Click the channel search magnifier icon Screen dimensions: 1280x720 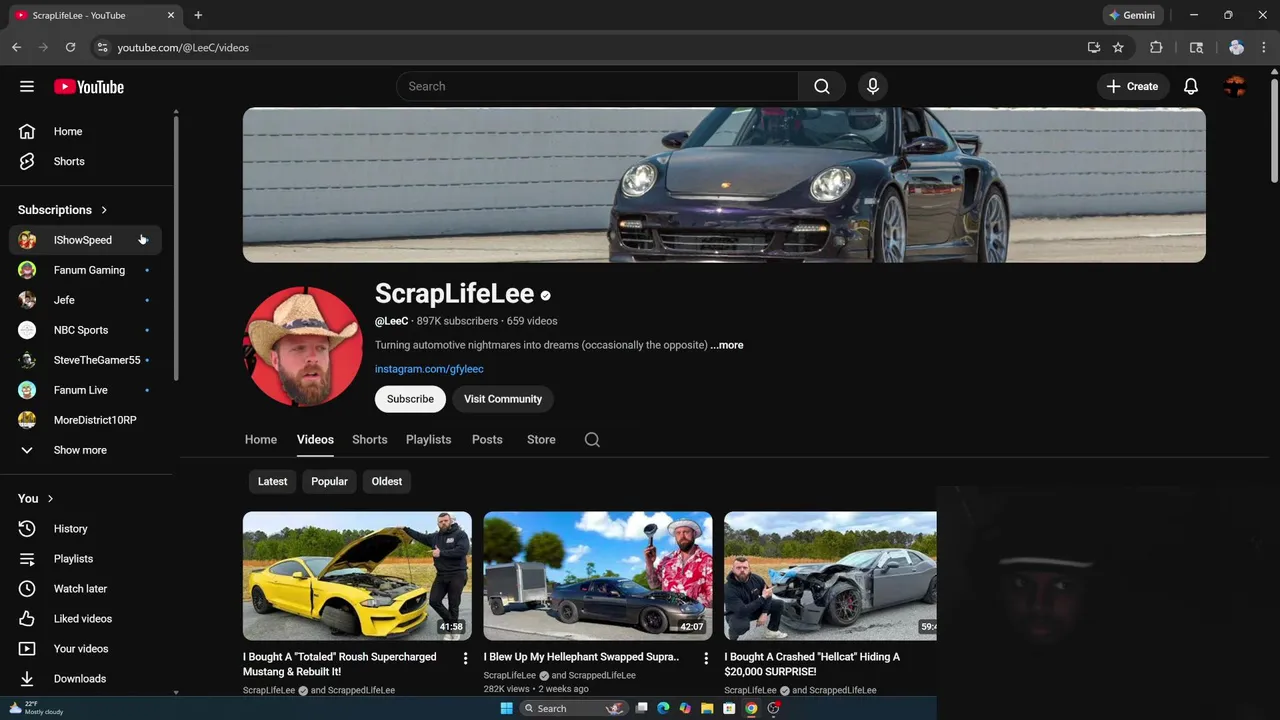pos(592,440)
